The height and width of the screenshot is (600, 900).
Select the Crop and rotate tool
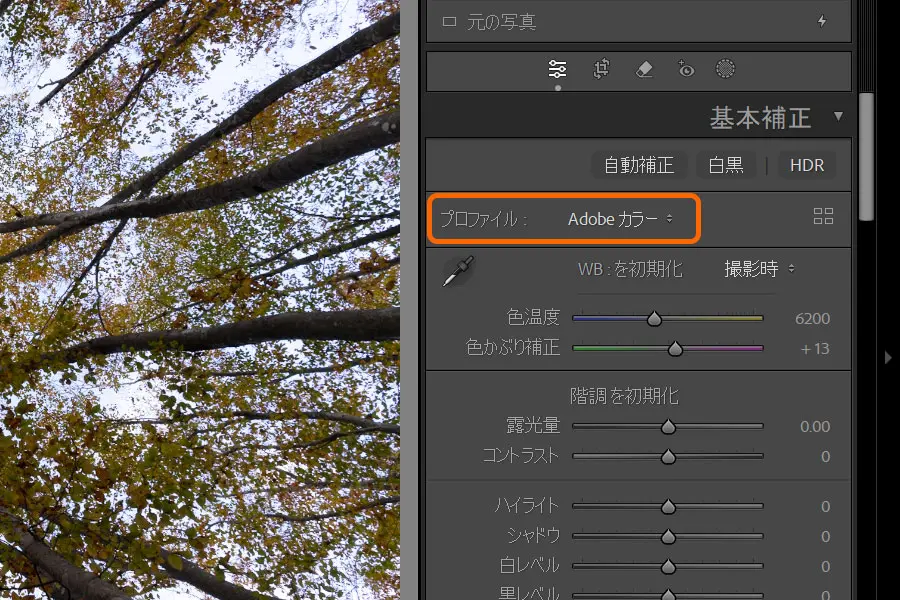click(601, 69)
